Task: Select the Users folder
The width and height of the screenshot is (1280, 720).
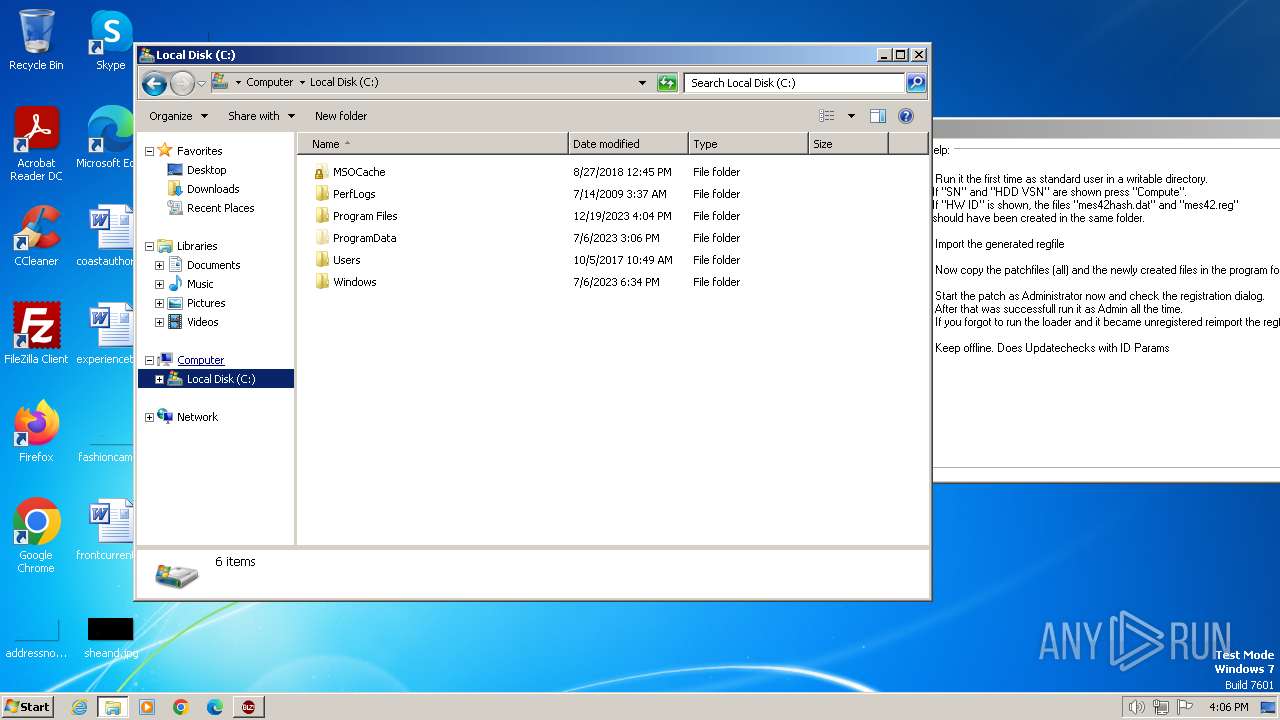Action: click(x=346, y=260)
